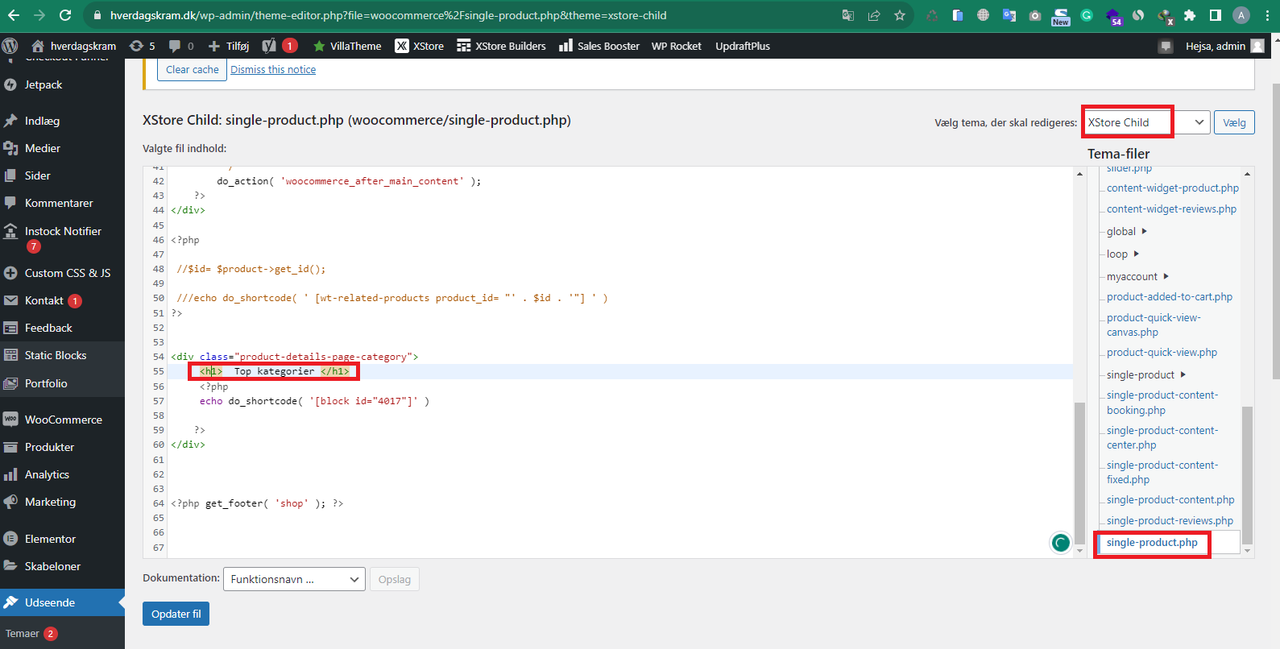Expand the loop folder in Tema-filer

point(1122,254)
